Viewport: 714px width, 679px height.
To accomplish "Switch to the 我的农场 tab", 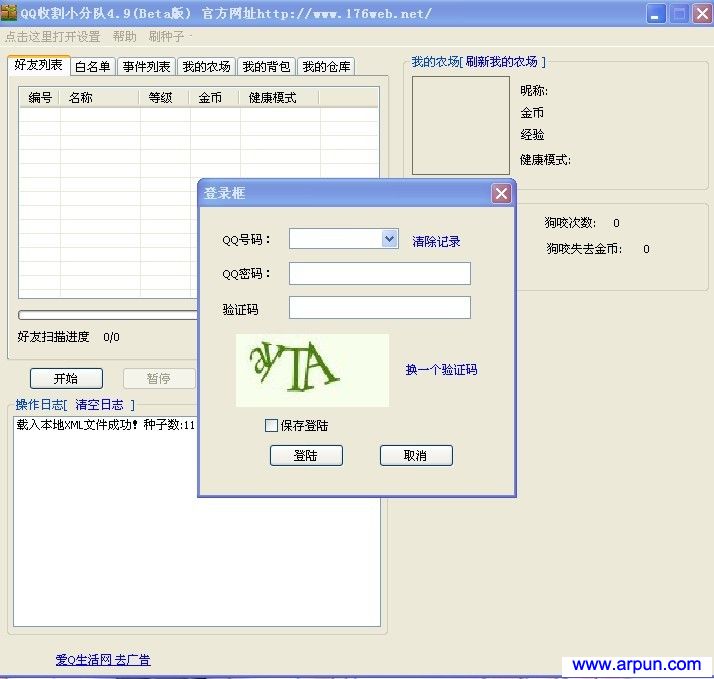I will [206, 66].
